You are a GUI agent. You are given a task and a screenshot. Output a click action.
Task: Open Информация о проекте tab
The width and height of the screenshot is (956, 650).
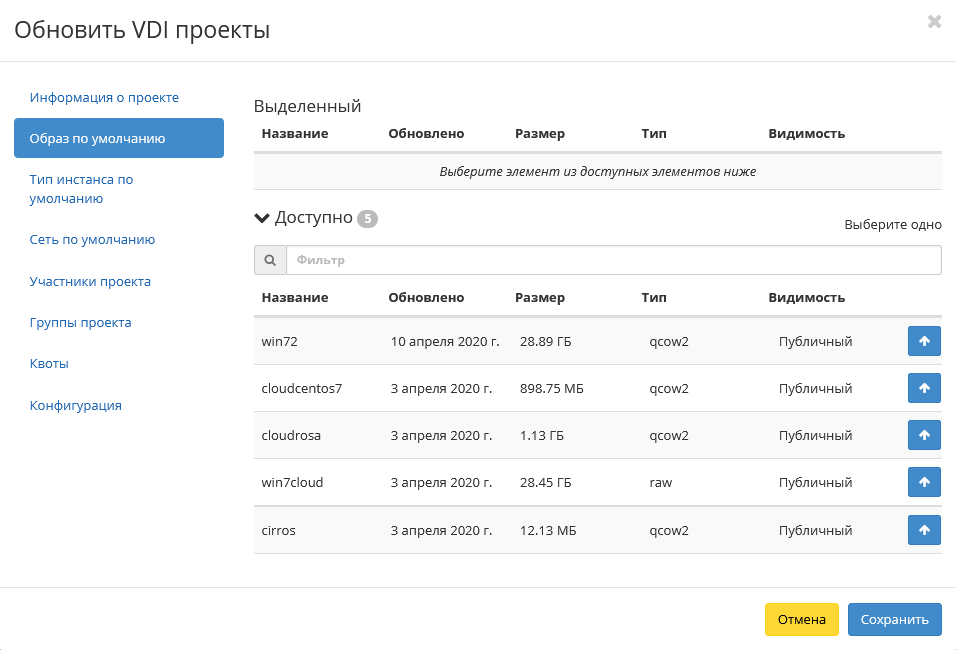[x=104, y=98]
